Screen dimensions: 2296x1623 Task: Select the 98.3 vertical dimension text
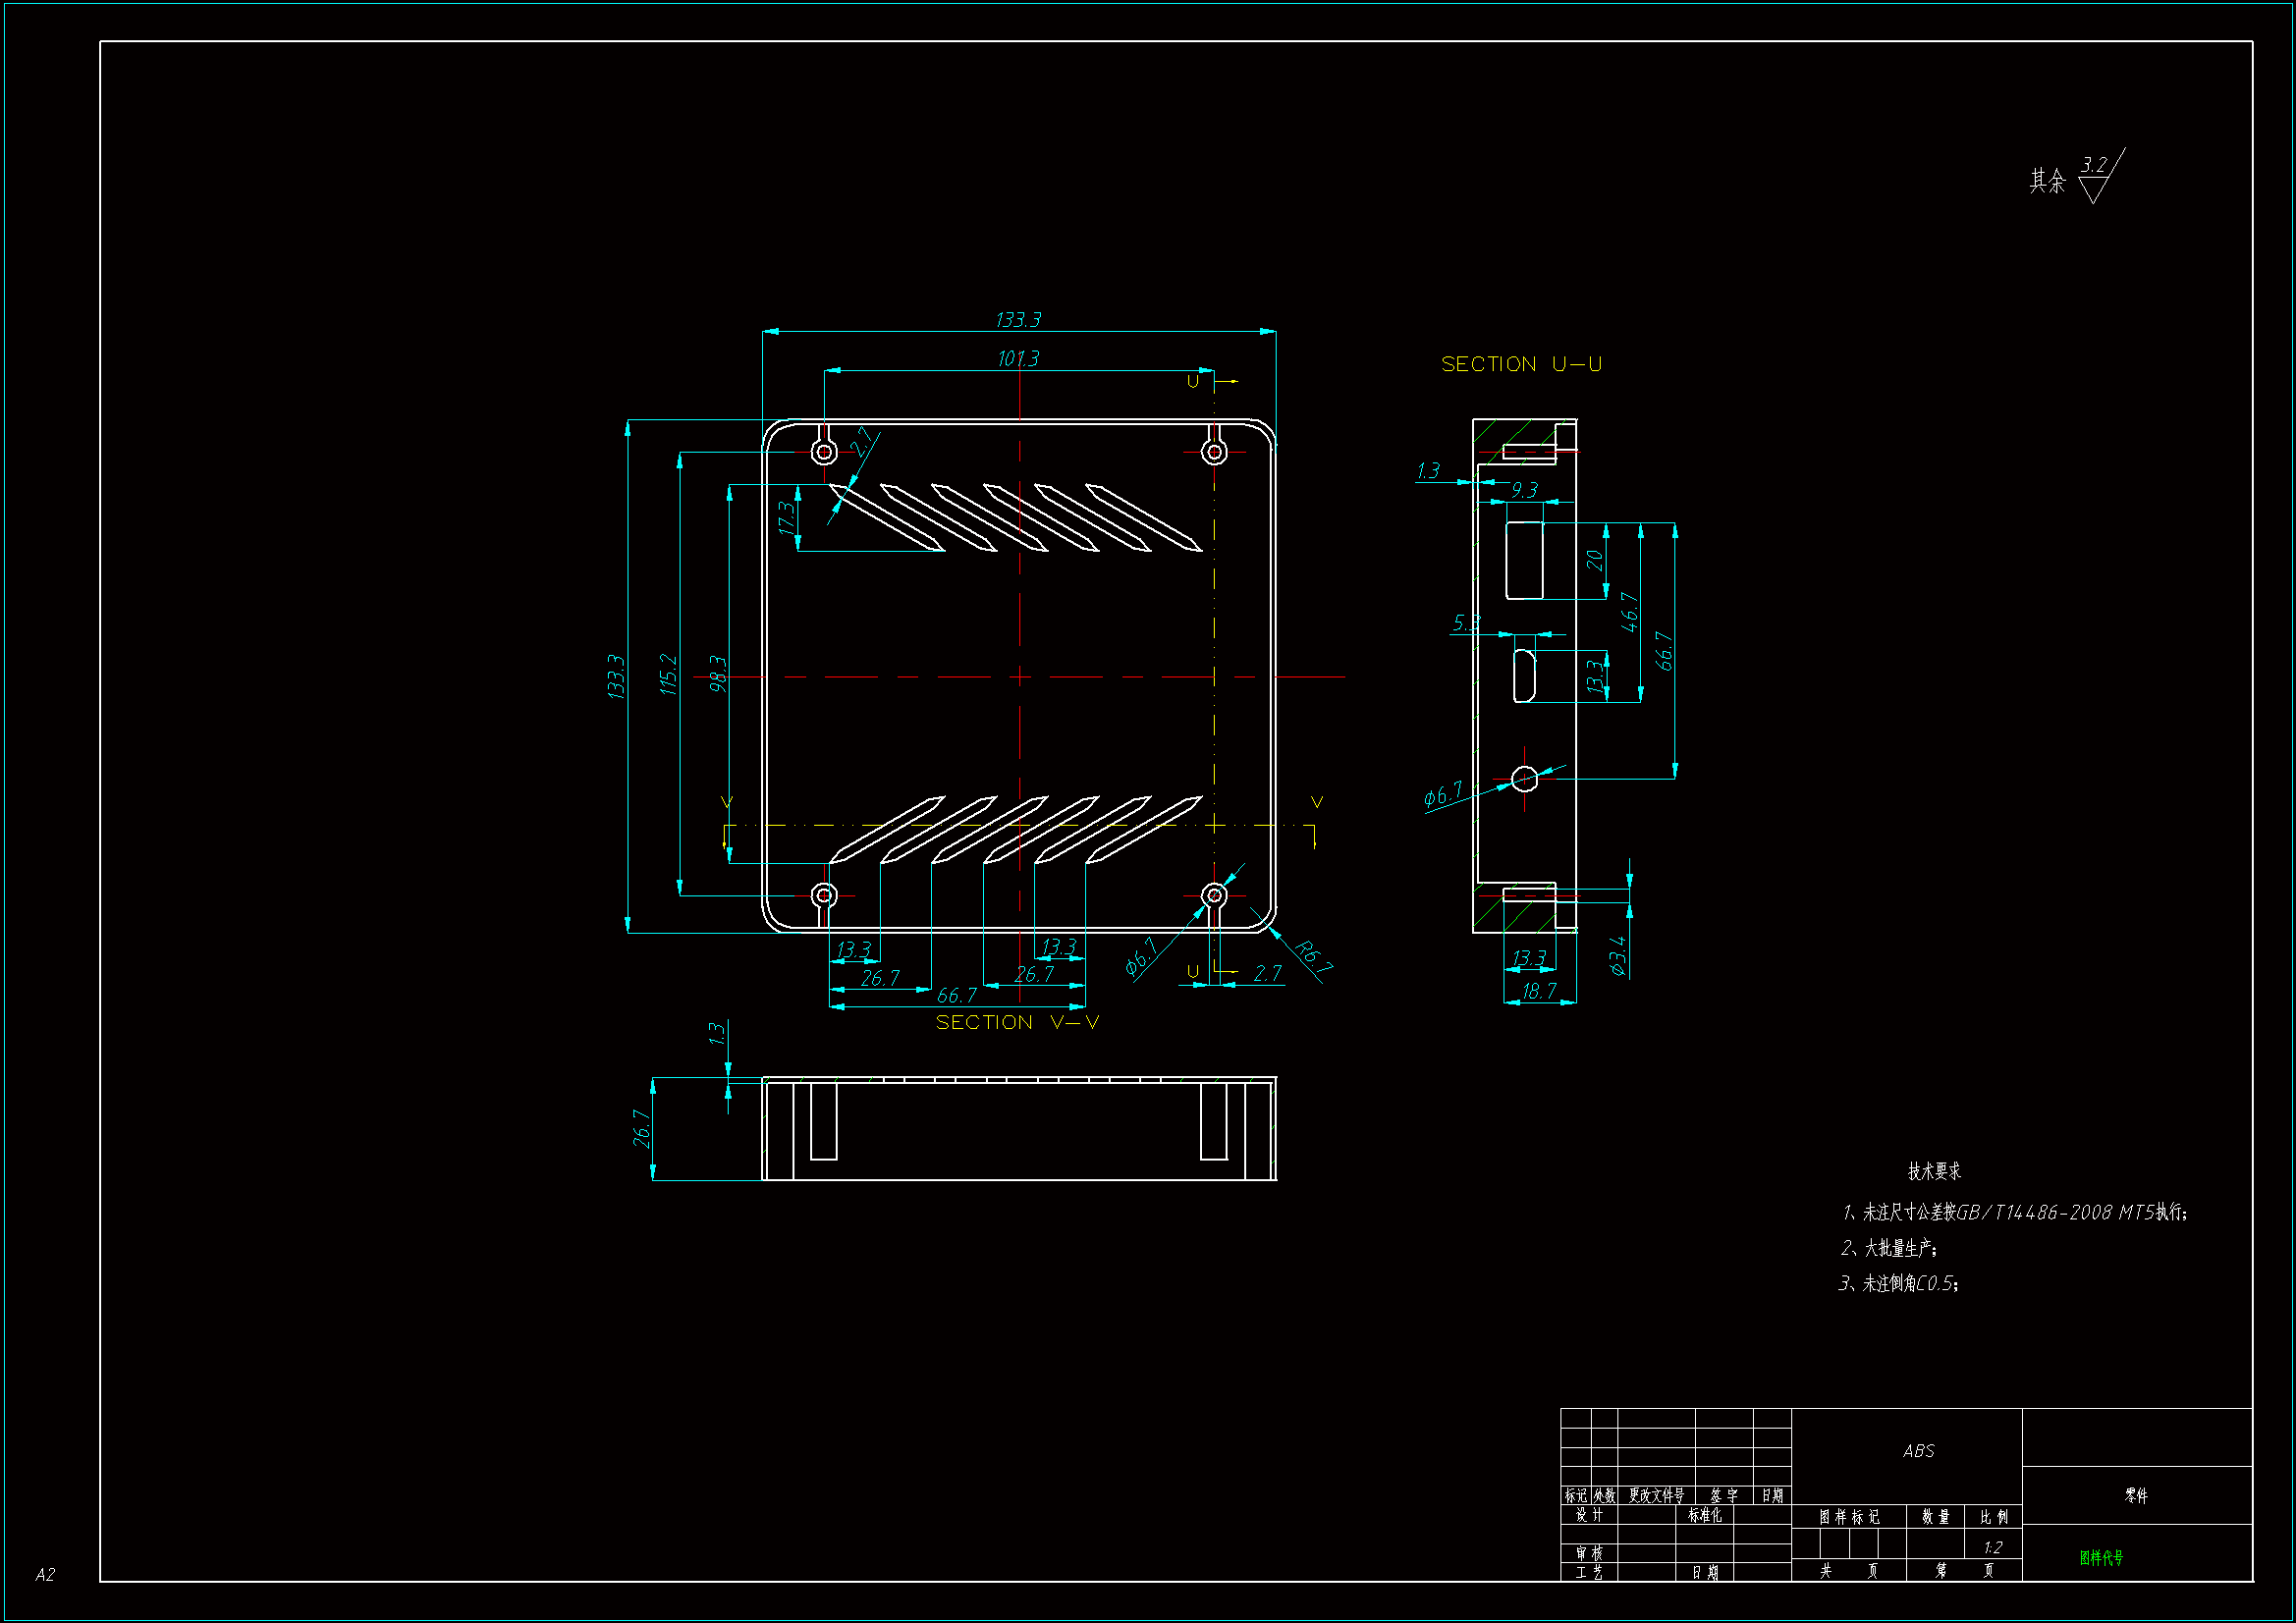click(x=718, y=674)
